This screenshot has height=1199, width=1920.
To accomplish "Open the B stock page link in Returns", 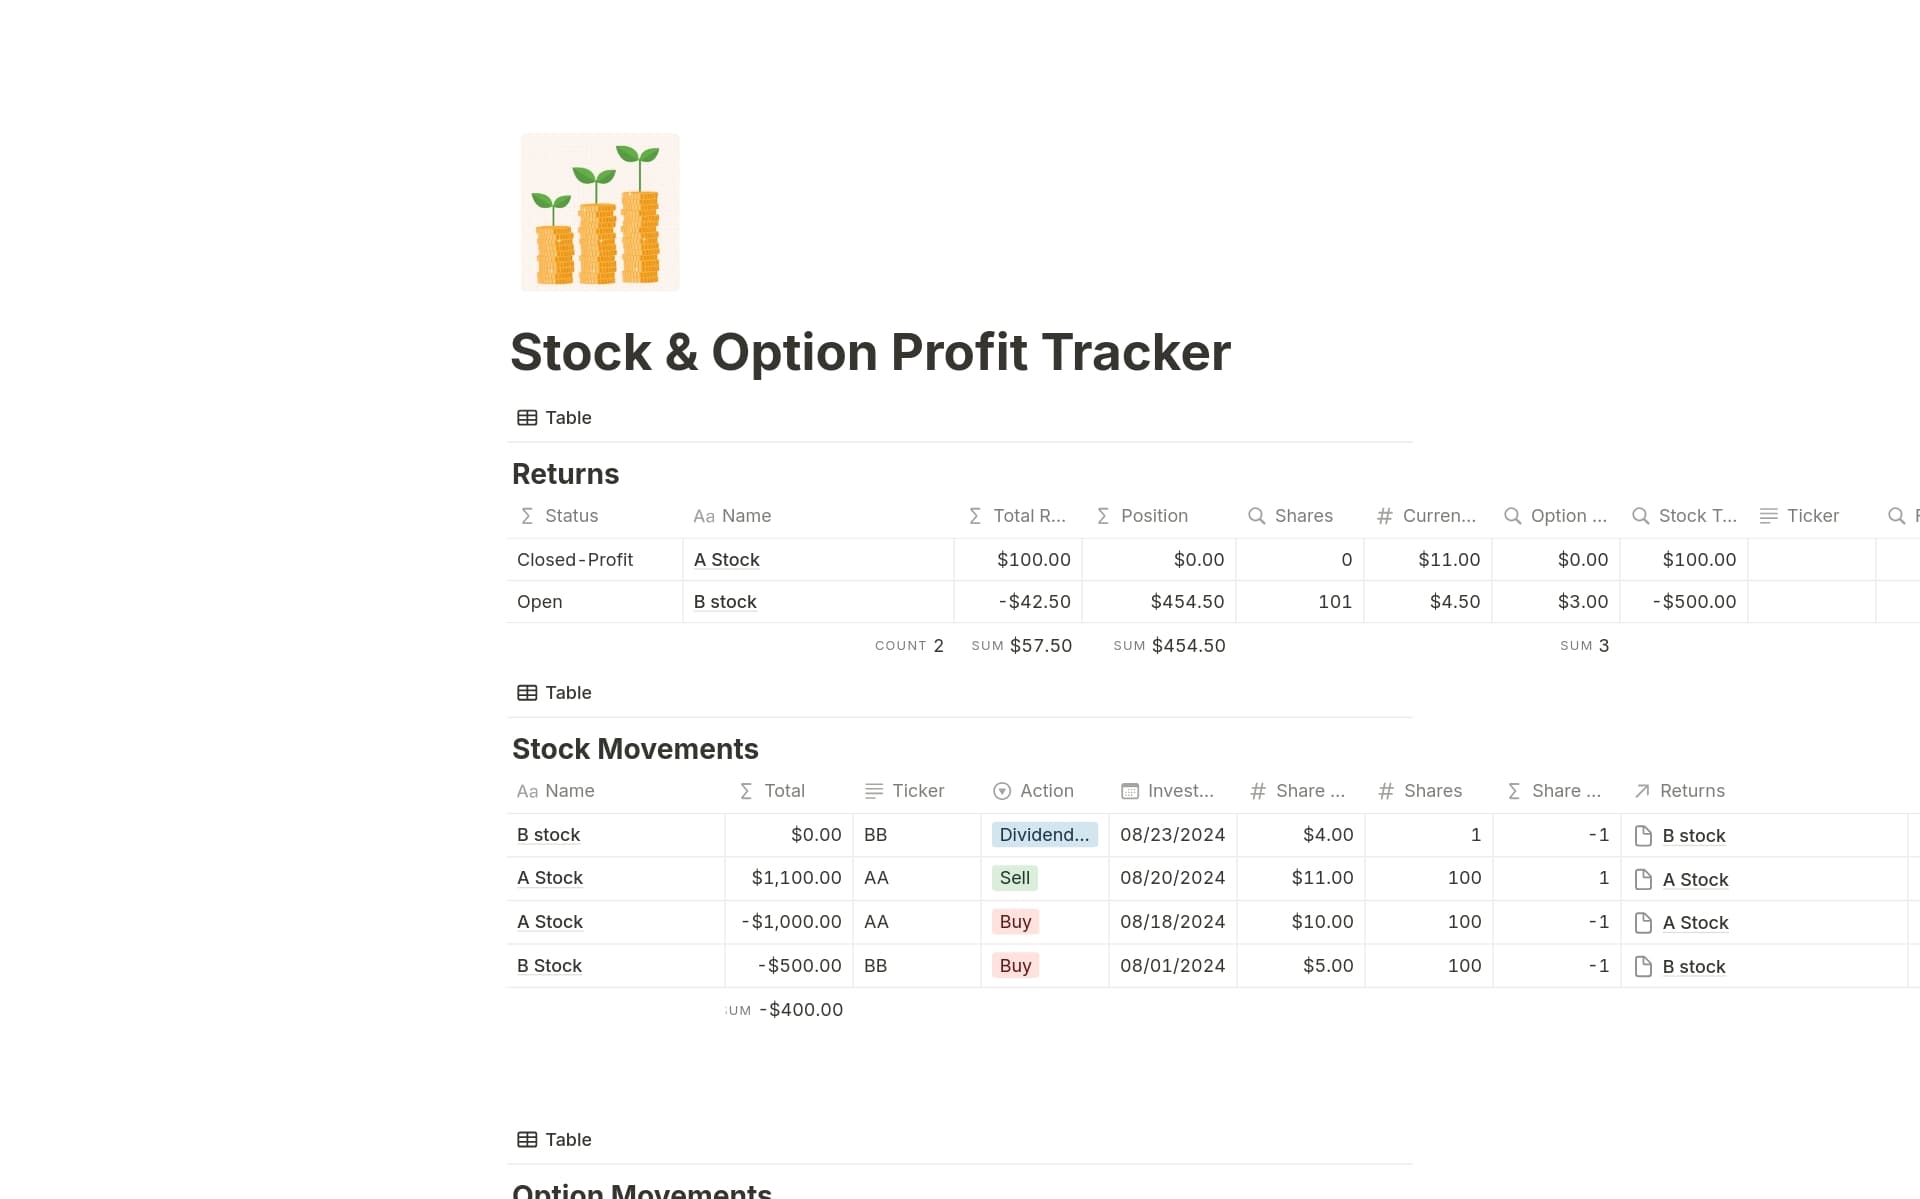I will [725, 601].
